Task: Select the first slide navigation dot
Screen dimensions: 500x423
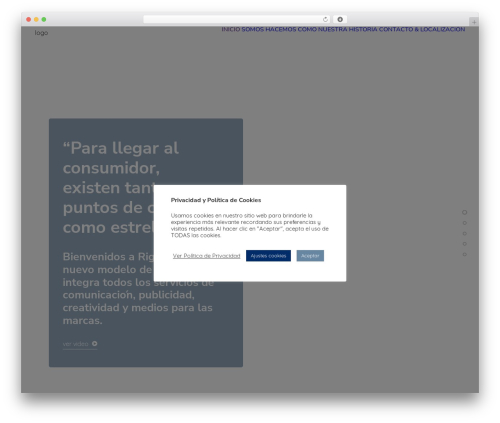Action: pyautogui.click(x=465, y=212)
